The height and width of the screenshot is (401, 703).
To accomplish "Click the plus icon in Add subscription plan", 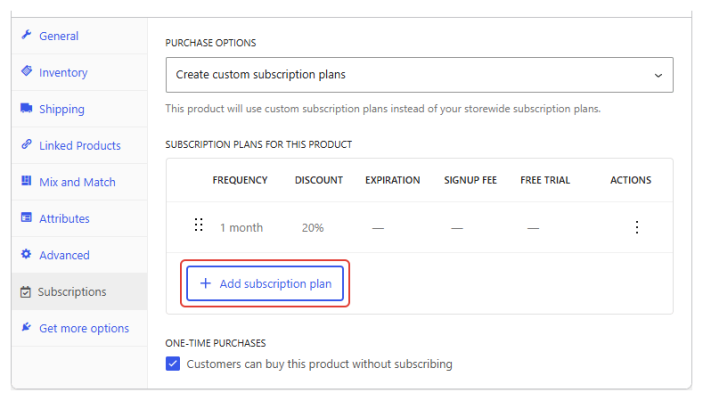I will coord(205,283).
